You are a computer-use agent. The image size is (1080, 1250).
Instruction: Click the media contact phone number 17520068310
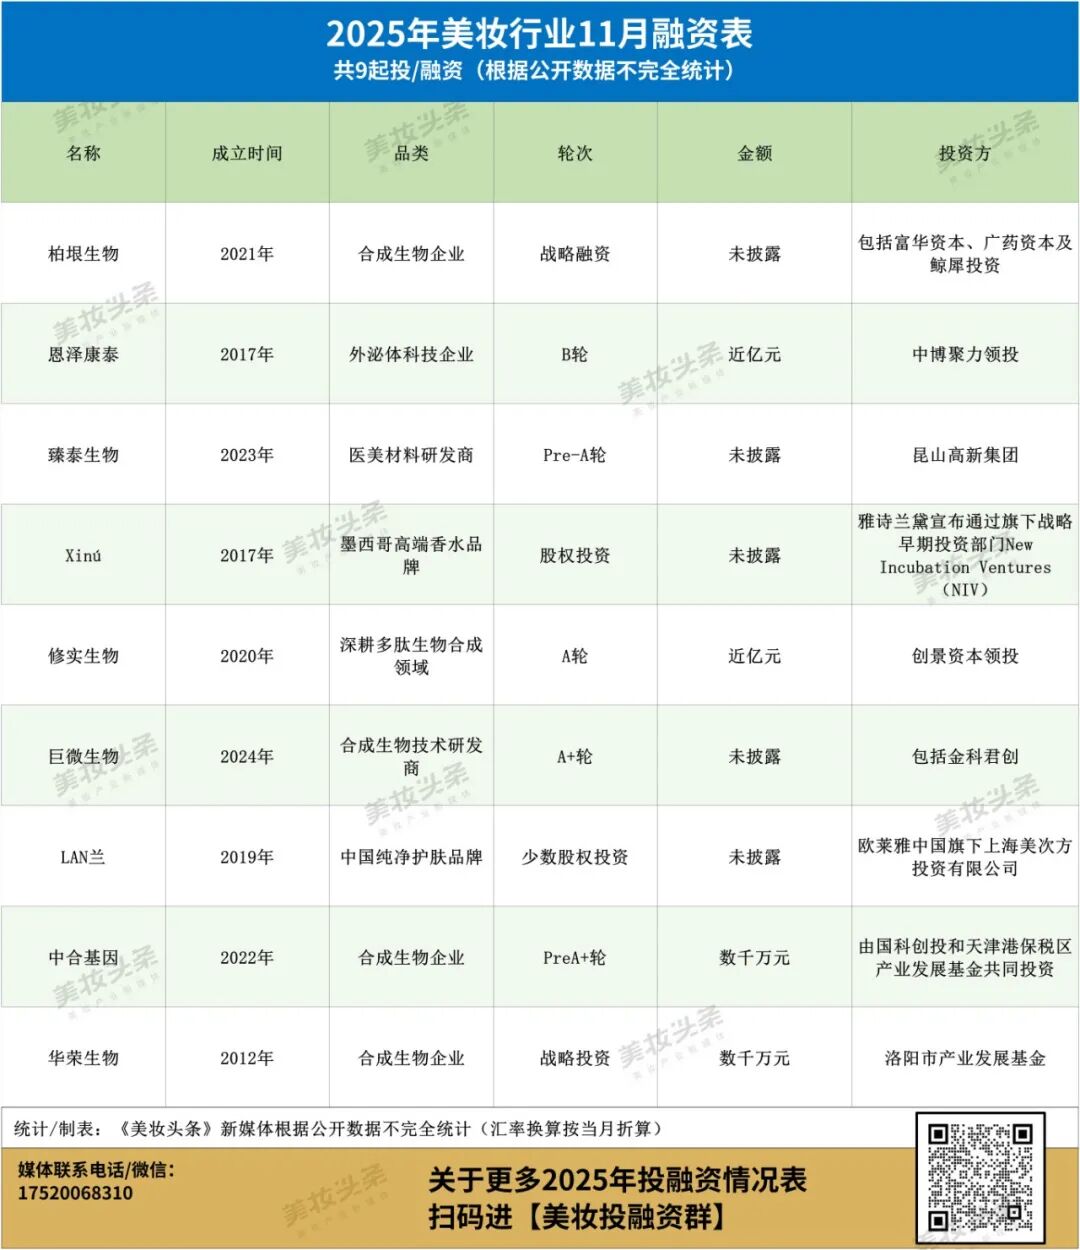tap(75, 1193)
